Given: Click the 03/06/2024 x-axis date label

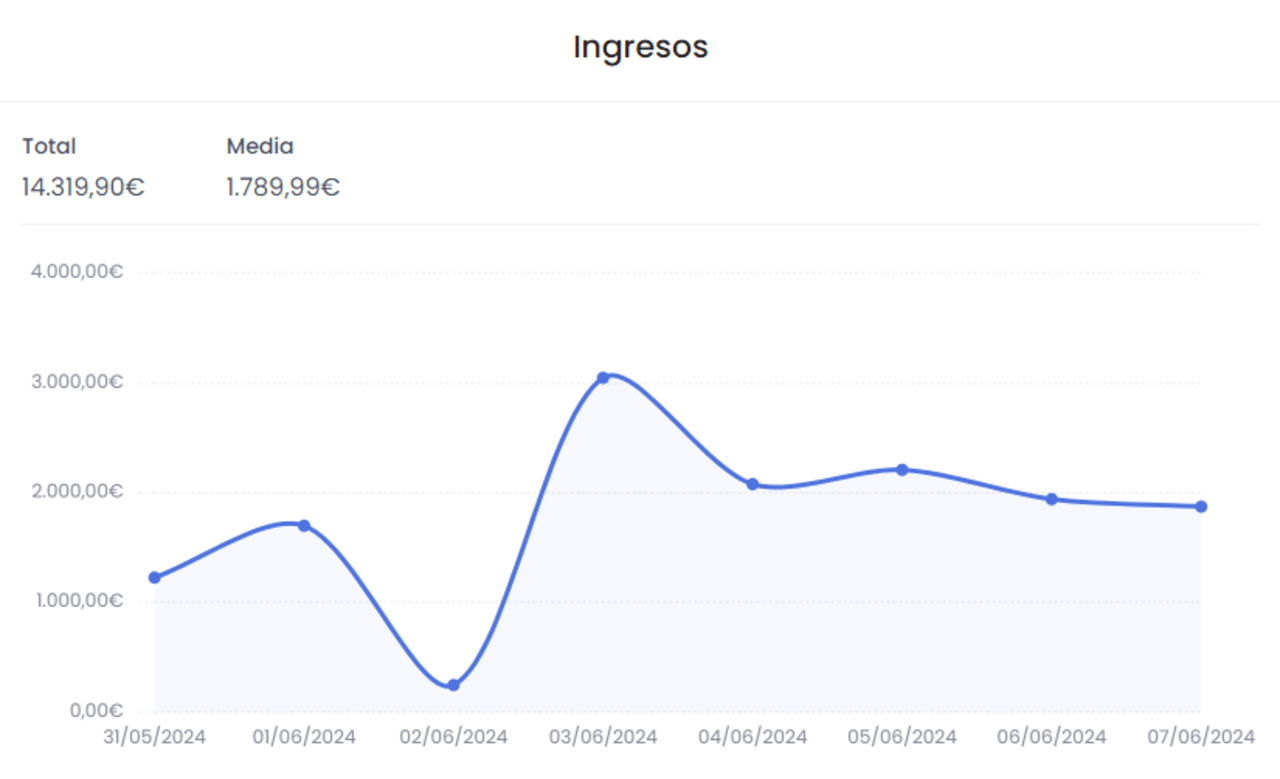Looking at the screenshot, I should pyautogui.click(x=603, y=737).
